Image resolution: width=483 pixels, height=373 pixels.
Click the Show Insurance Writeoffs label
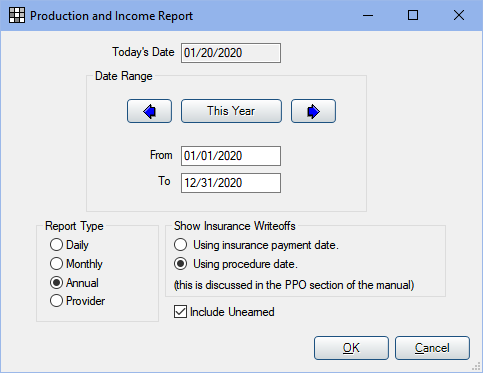235,226
